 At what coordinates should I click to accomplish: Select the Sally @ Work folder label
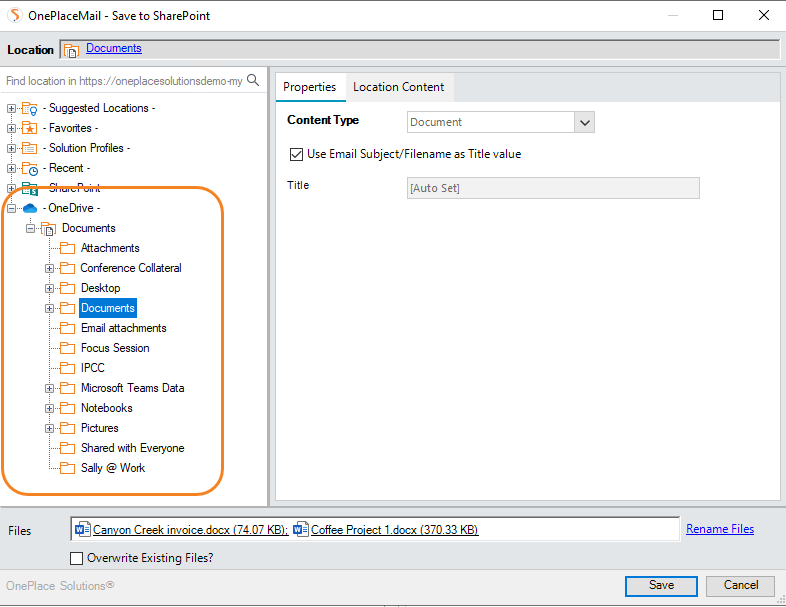[113, 468]
